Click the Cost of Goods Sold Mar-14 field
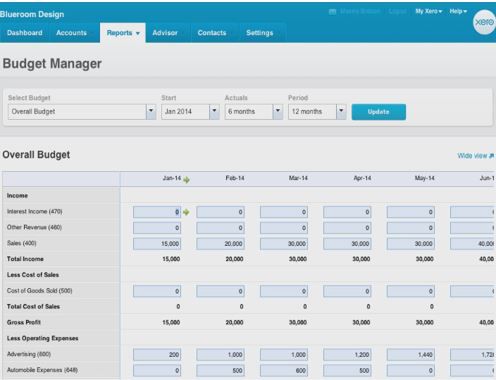This screenshot has width=496, height=380. click(x=284, y=291)
